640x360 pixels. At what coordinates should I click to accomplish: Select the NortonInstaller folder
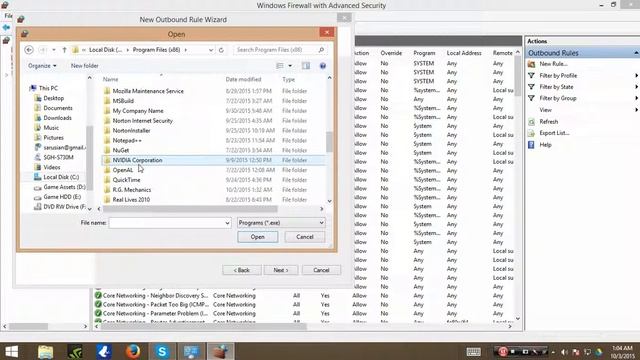point(131,131)
